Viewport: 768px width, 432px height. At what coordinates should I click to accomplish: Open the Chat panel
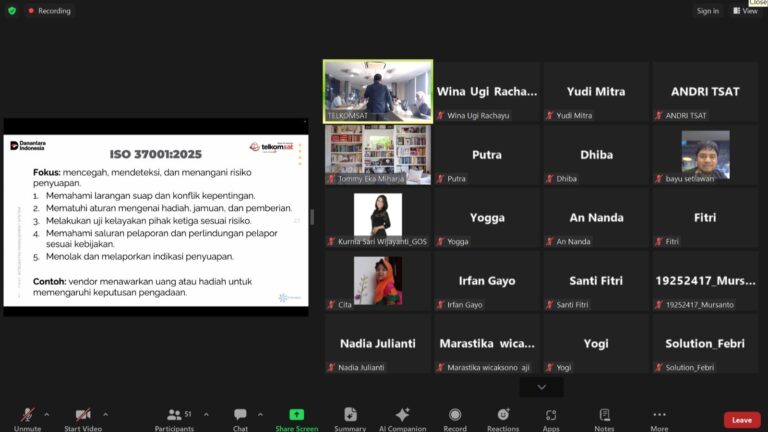point(240,419)
